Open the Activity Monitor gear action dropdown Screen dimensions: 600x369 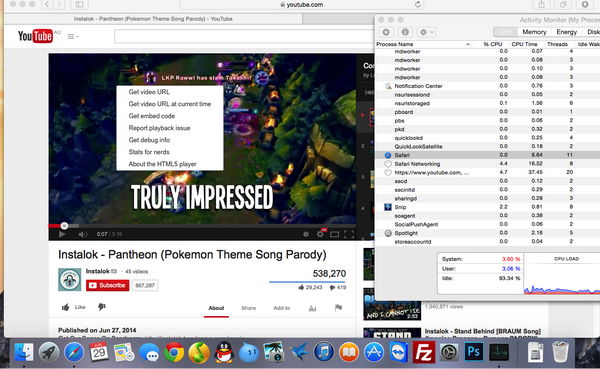pyautogui.click(x=426, y=32)
